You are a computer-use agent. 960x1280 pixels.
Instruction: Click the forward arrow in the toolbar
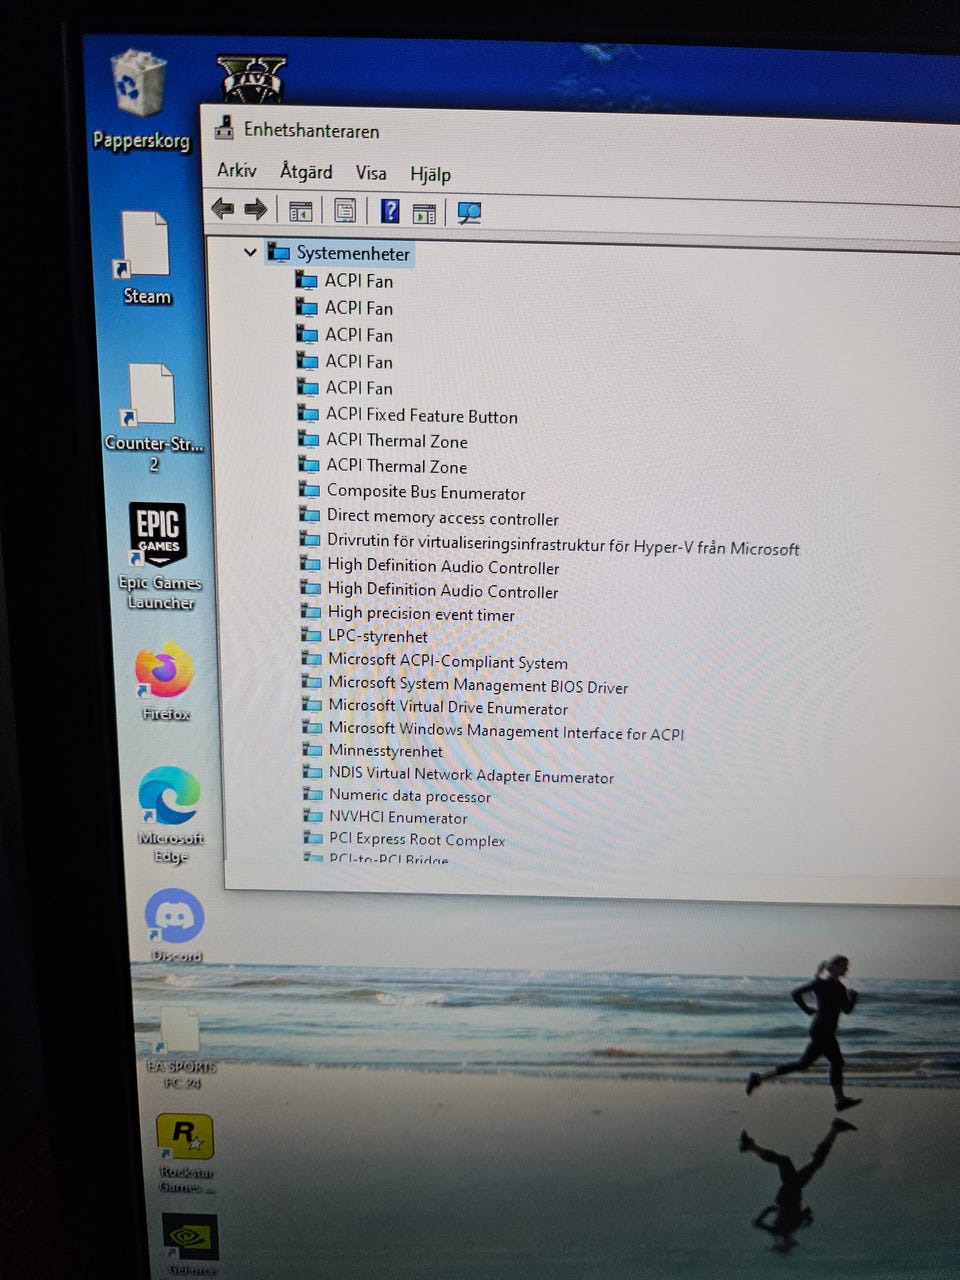(x=256, y=209)
